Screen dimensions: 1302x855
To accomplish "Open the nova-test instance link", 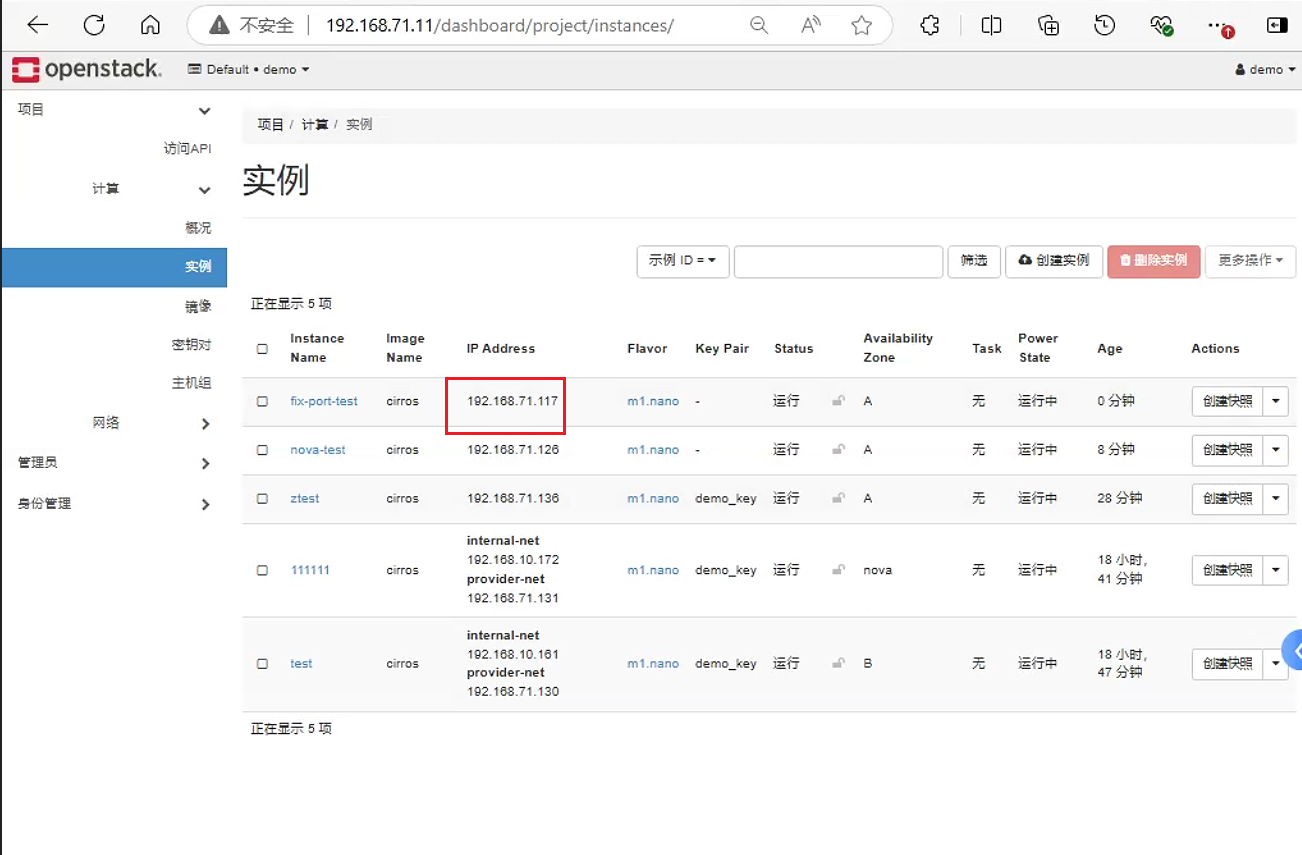I will (318, 450).
